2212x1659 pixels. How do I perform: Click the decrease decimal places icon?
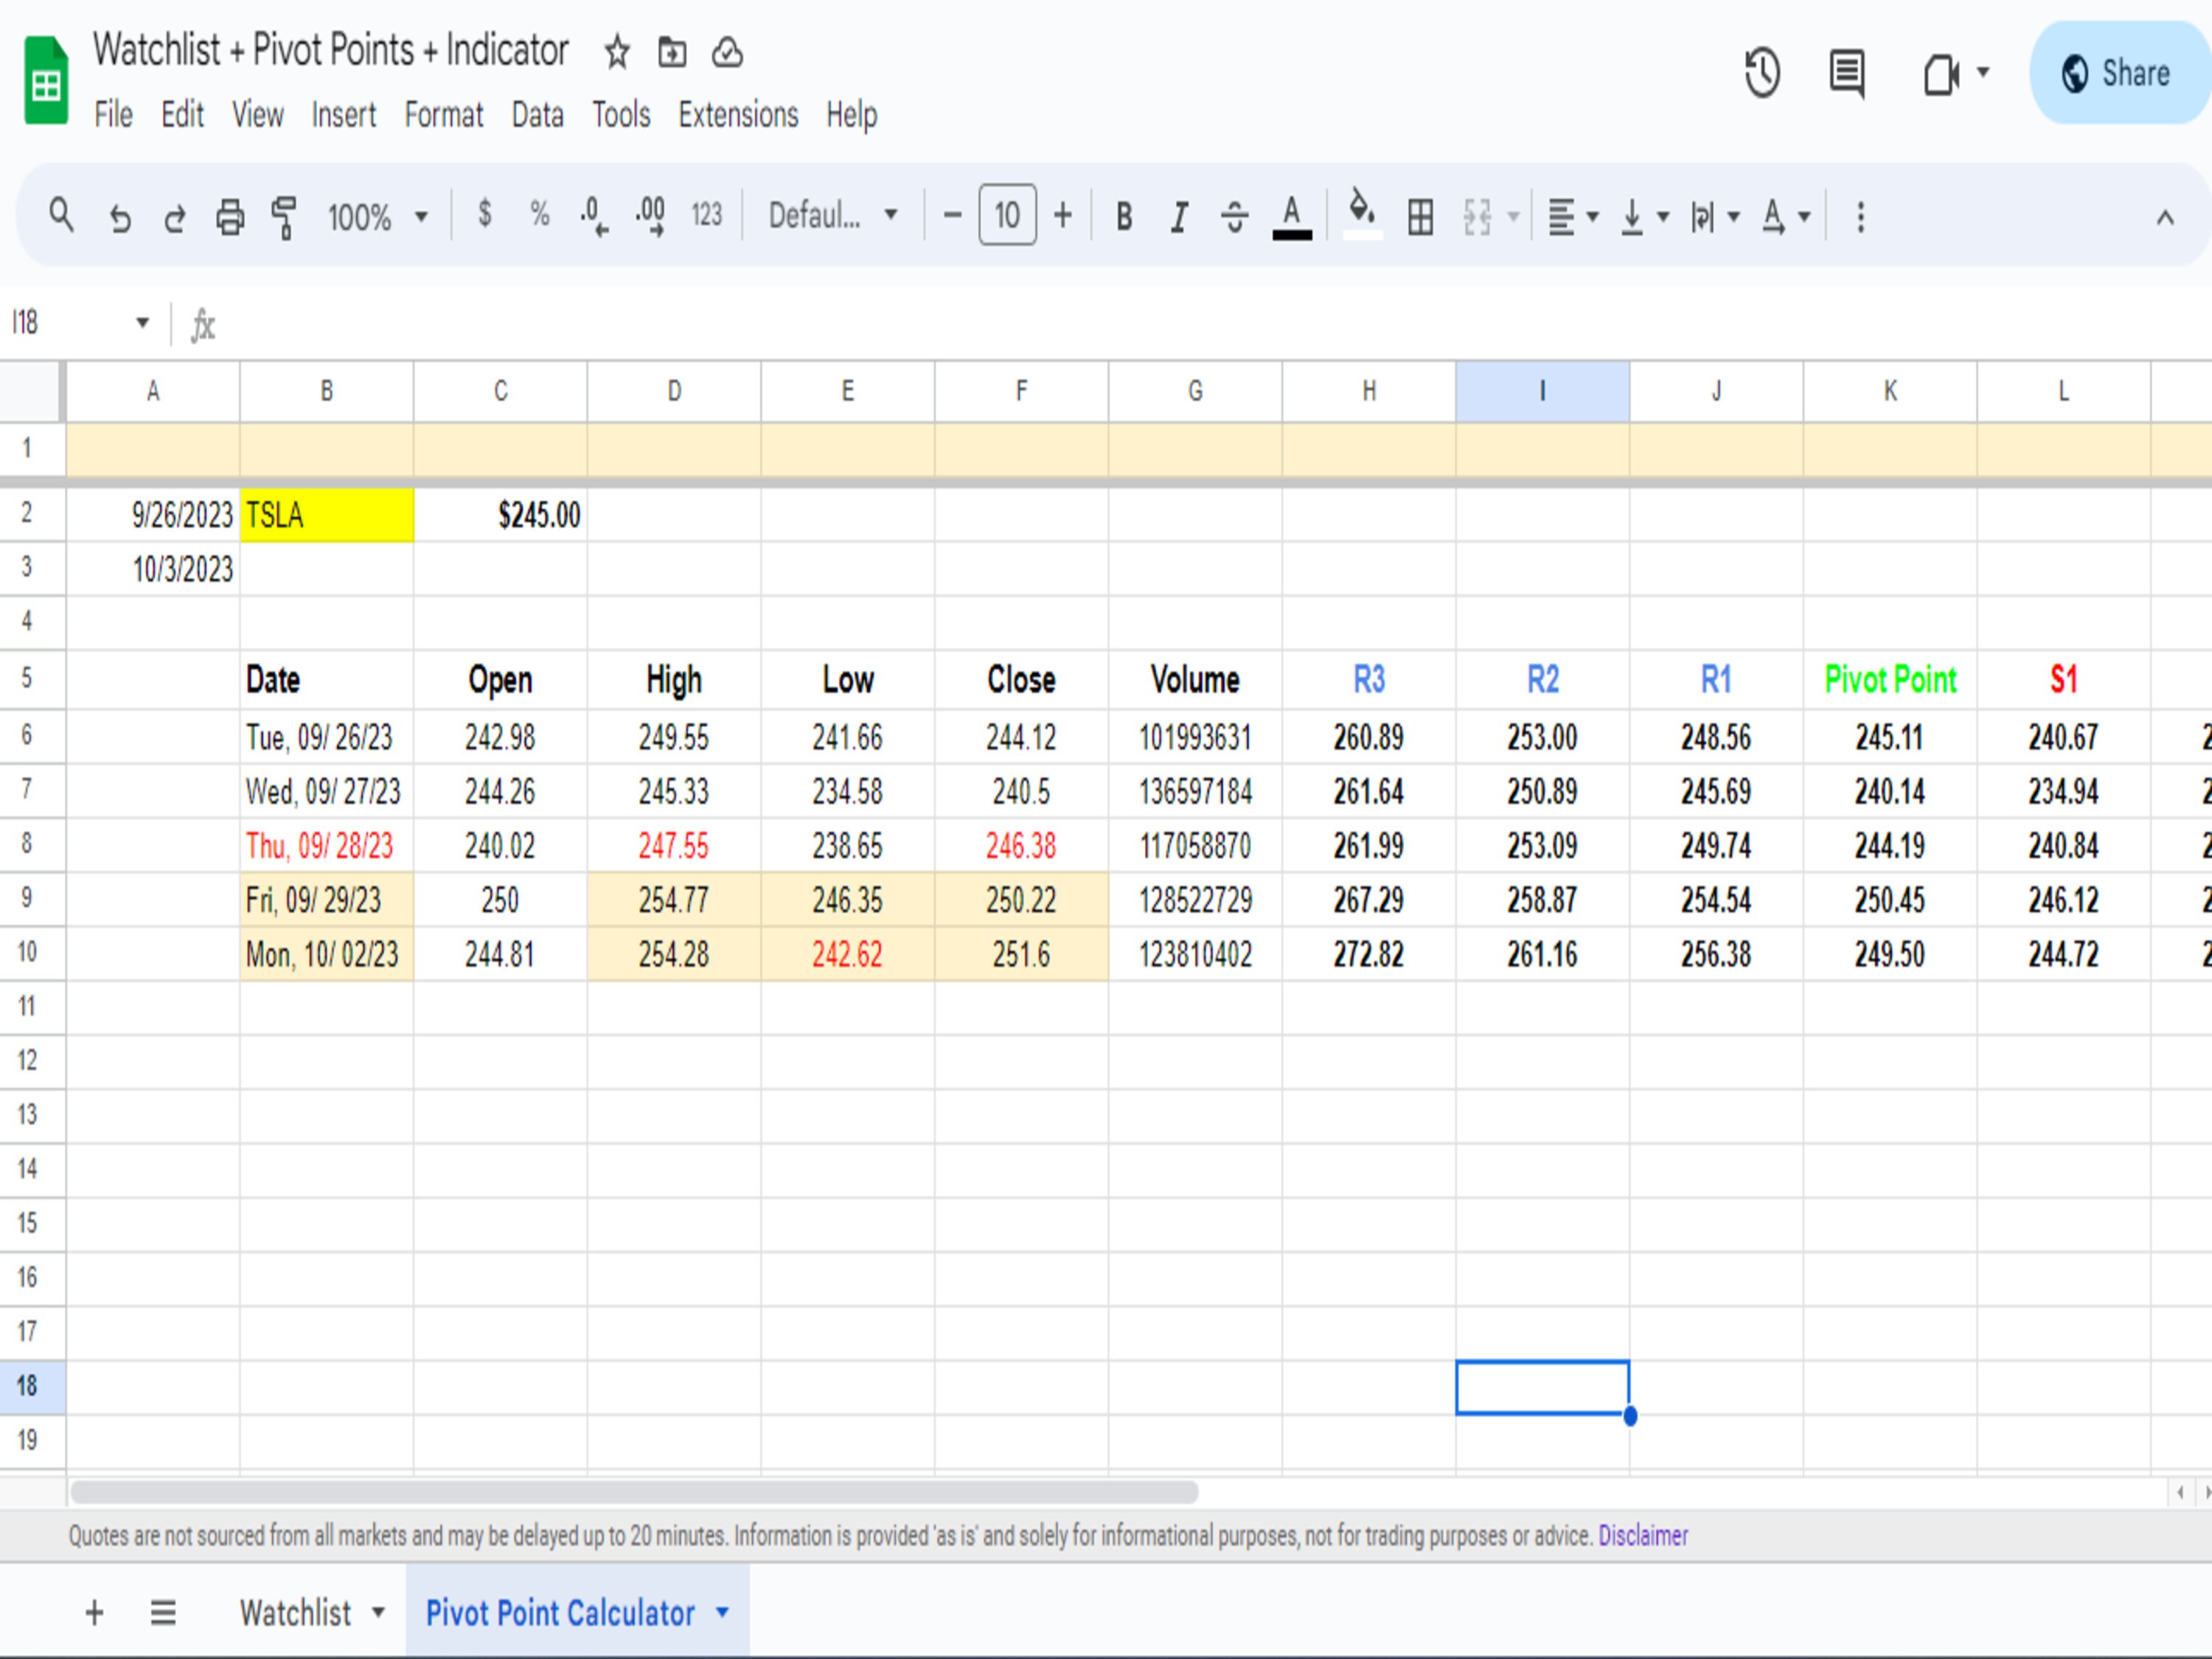(592, 215)
